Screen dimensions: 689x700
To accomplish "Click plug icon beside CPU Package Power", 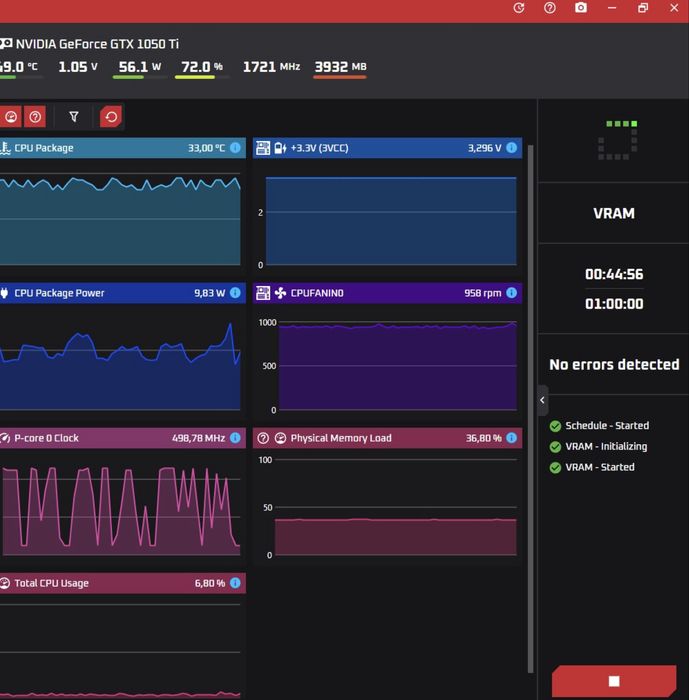I will [x=4, y=293].
